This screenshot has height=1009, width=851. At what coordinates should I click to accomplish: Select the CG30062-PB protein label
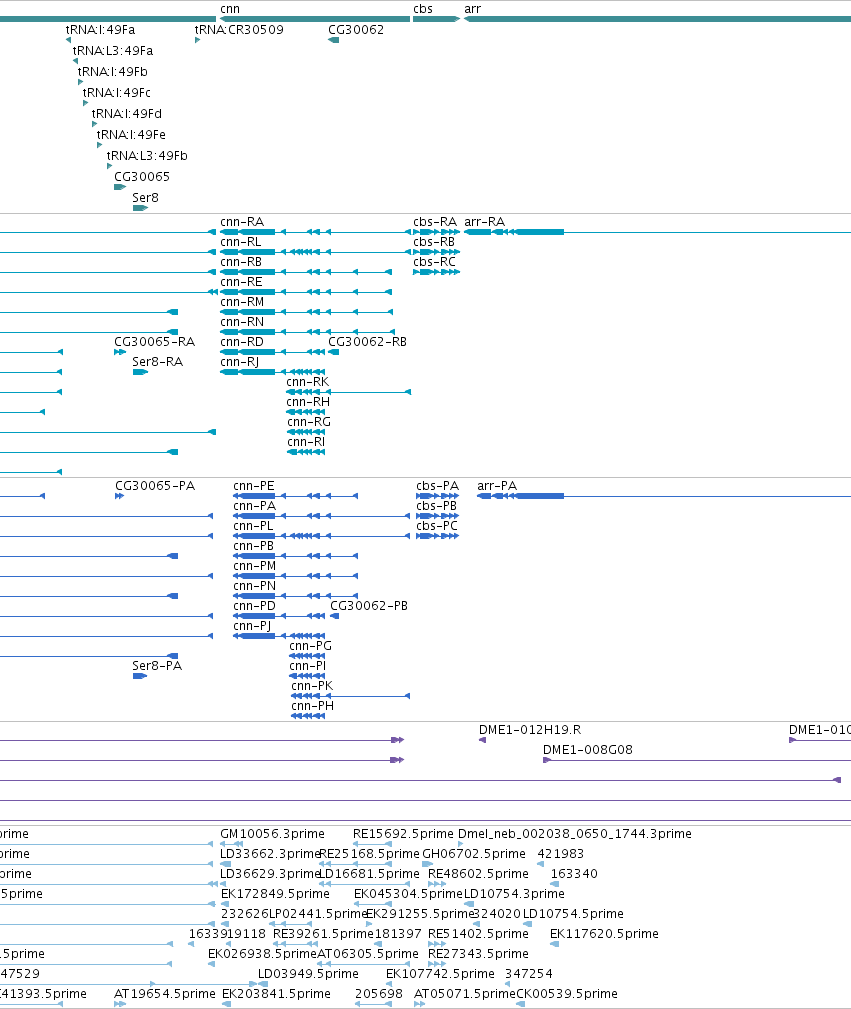coord(369,606)
